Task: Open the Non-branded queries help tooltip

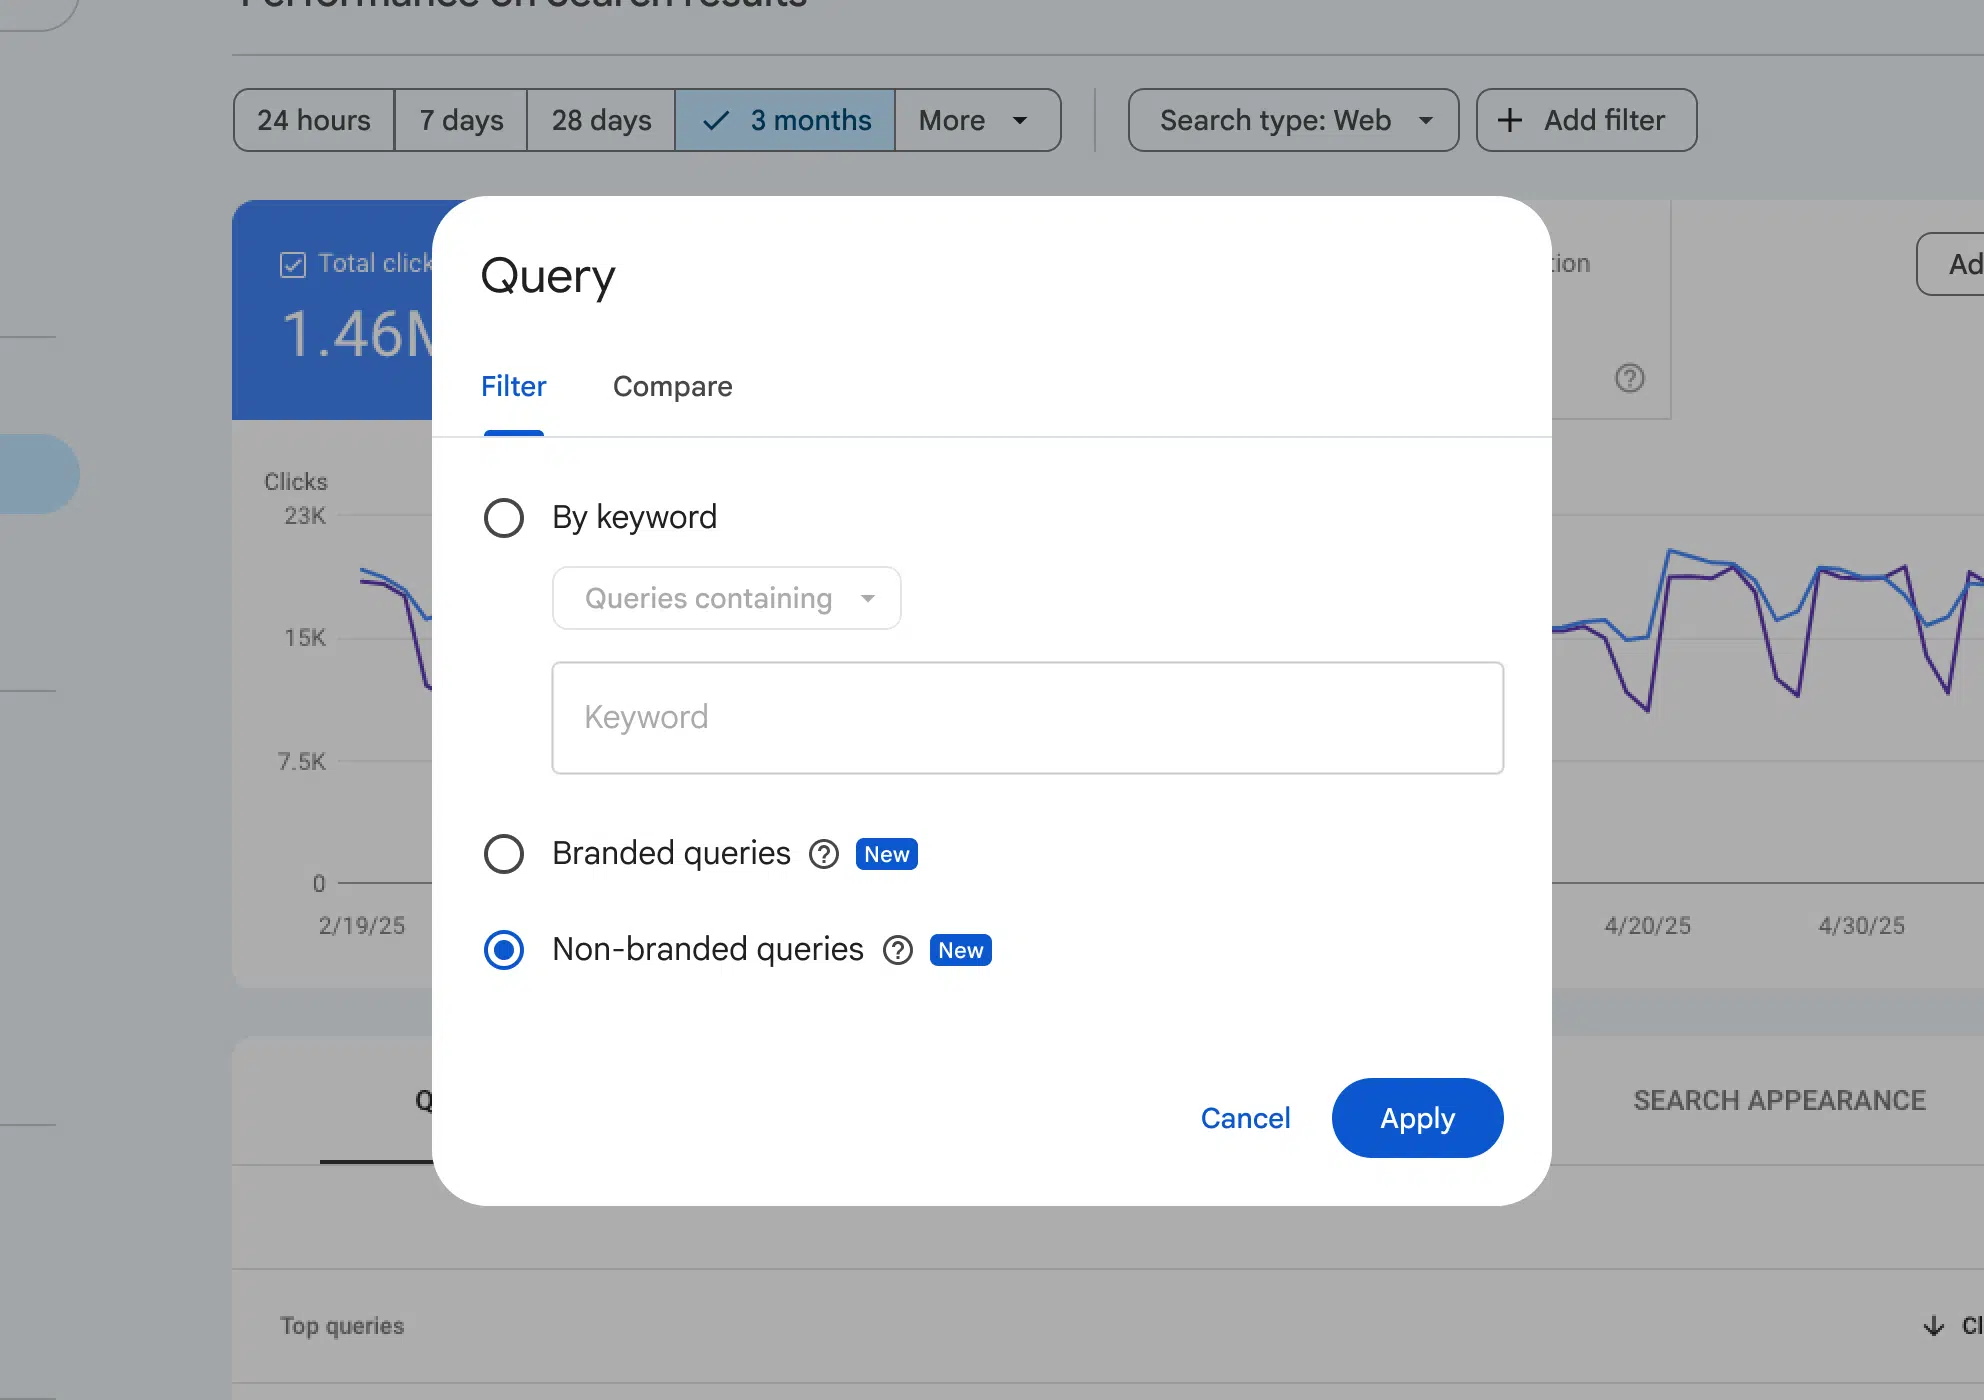Action: [897, 950]
